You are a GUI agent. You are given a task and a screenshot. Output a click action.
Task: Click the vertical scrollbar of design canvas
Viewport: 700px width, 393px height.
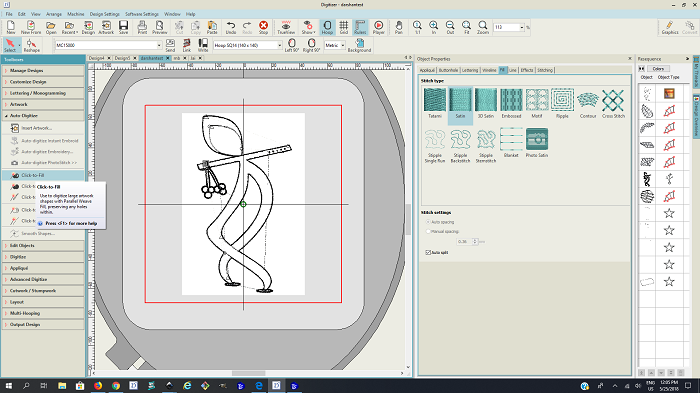point(408,219)
